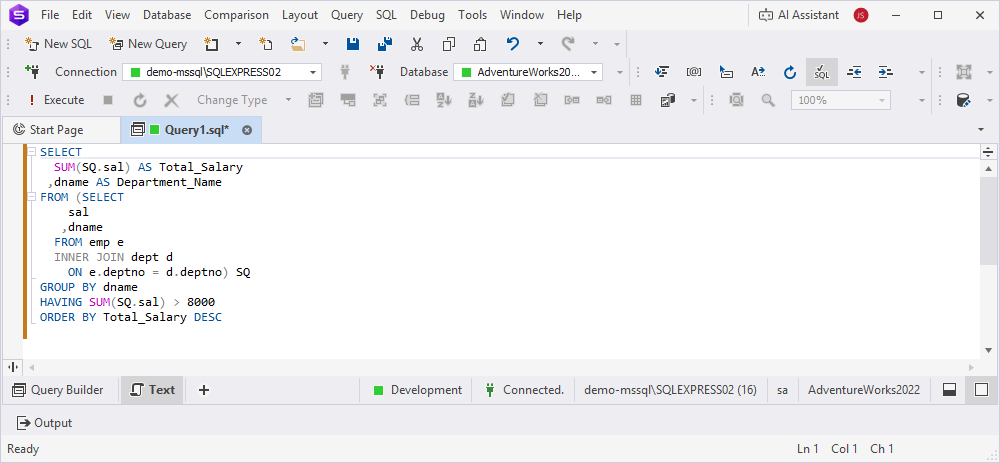This screenshot has width=1000, height=463.
Task: Cut selection with the scissors icon
Action: click(x=417, y=44)
